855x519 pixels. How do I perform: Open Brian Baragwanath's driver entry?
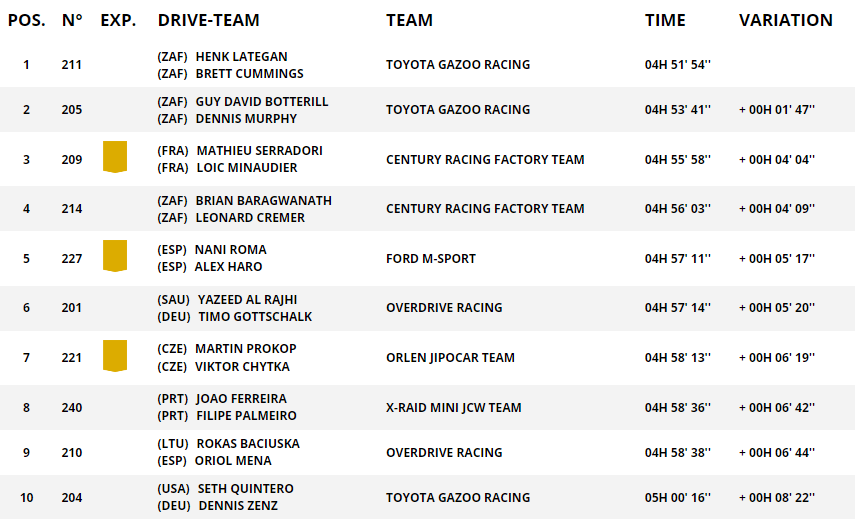(x=263, y=201)
